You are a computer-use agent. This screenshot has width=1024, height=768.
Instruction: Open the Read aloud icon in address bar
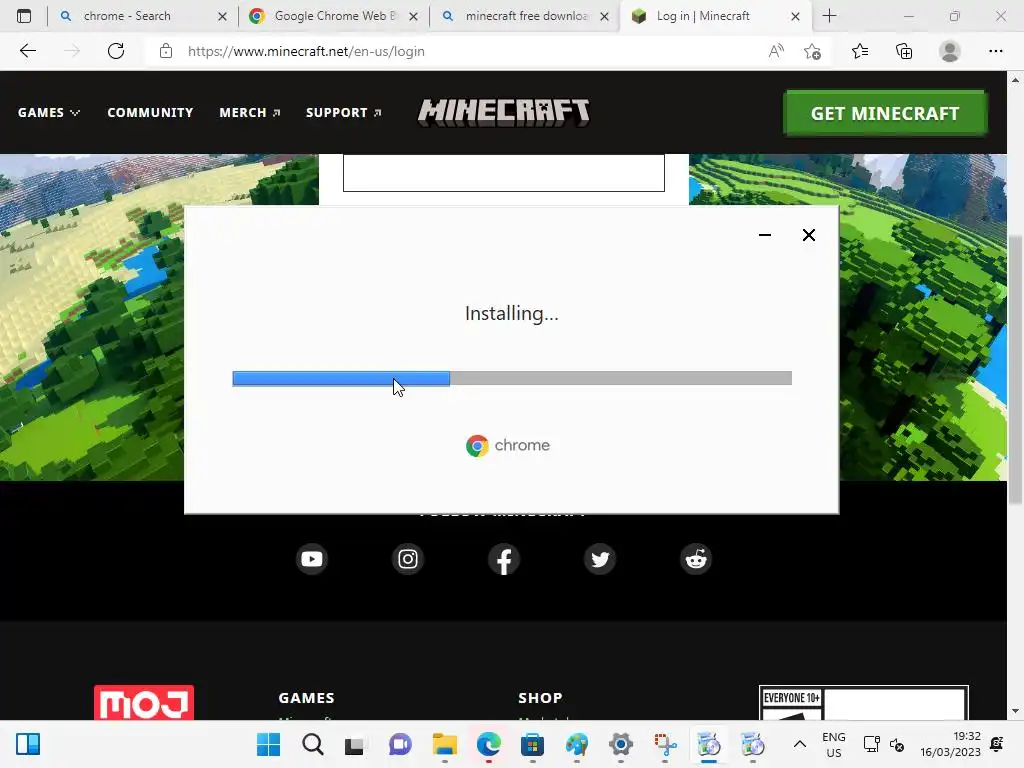pyautogui.click(x=776, y=51)
